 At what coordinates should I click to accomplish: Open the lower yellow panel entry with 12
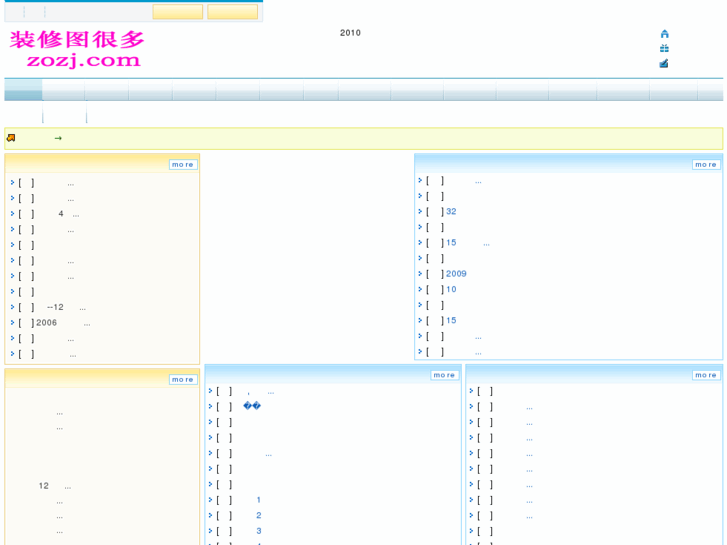[55, 486]
